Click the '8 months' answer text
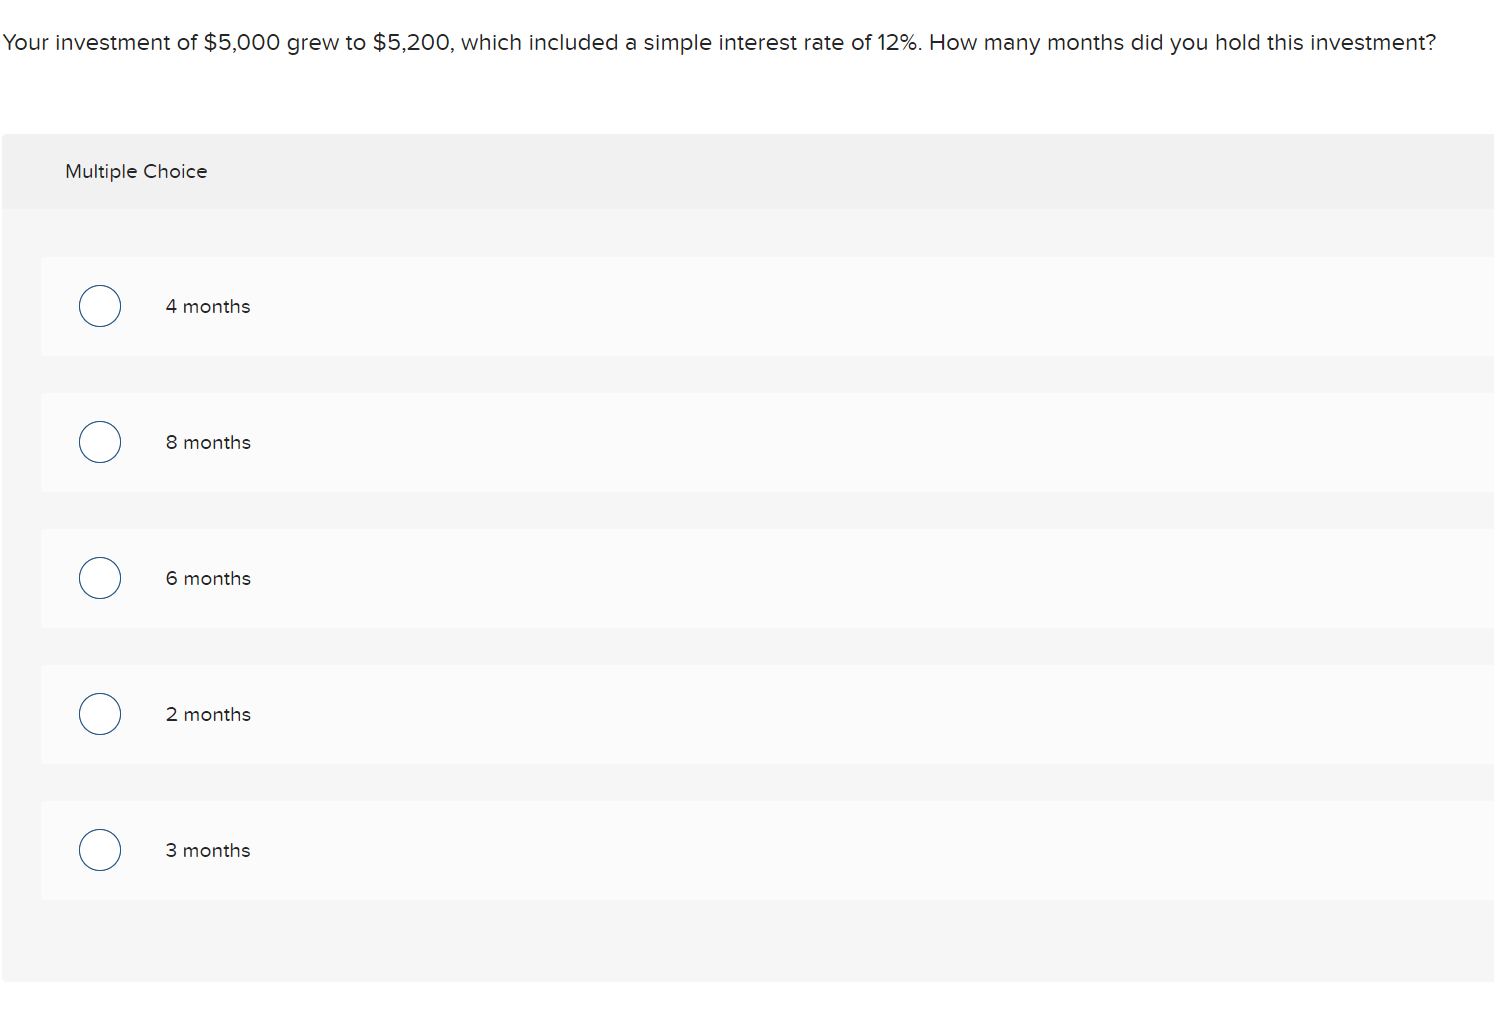This screenshot has width=1494, height=1029. click(208, 443)
